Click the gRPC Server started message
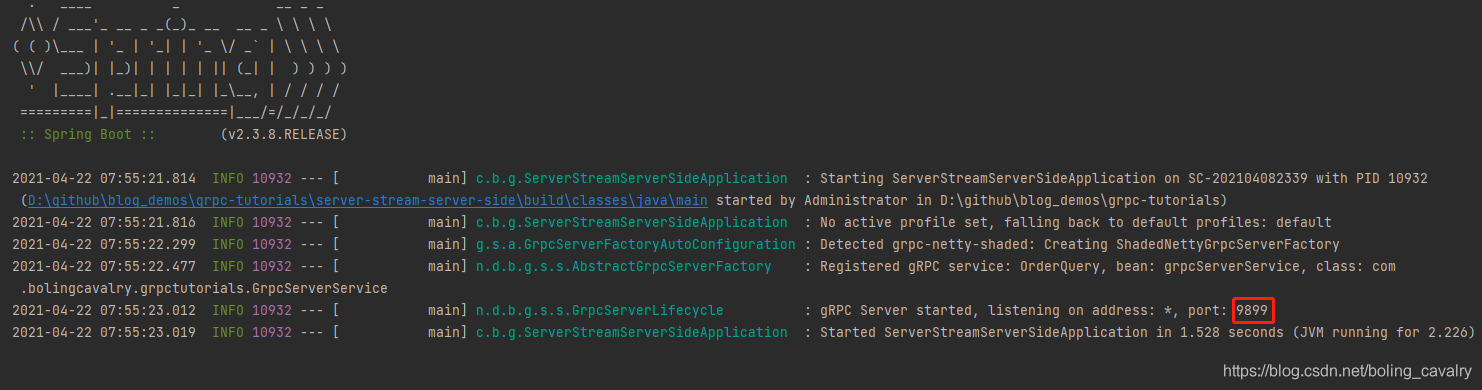Viewport: 1482px width, 390px height. (x=1017, y=310)
